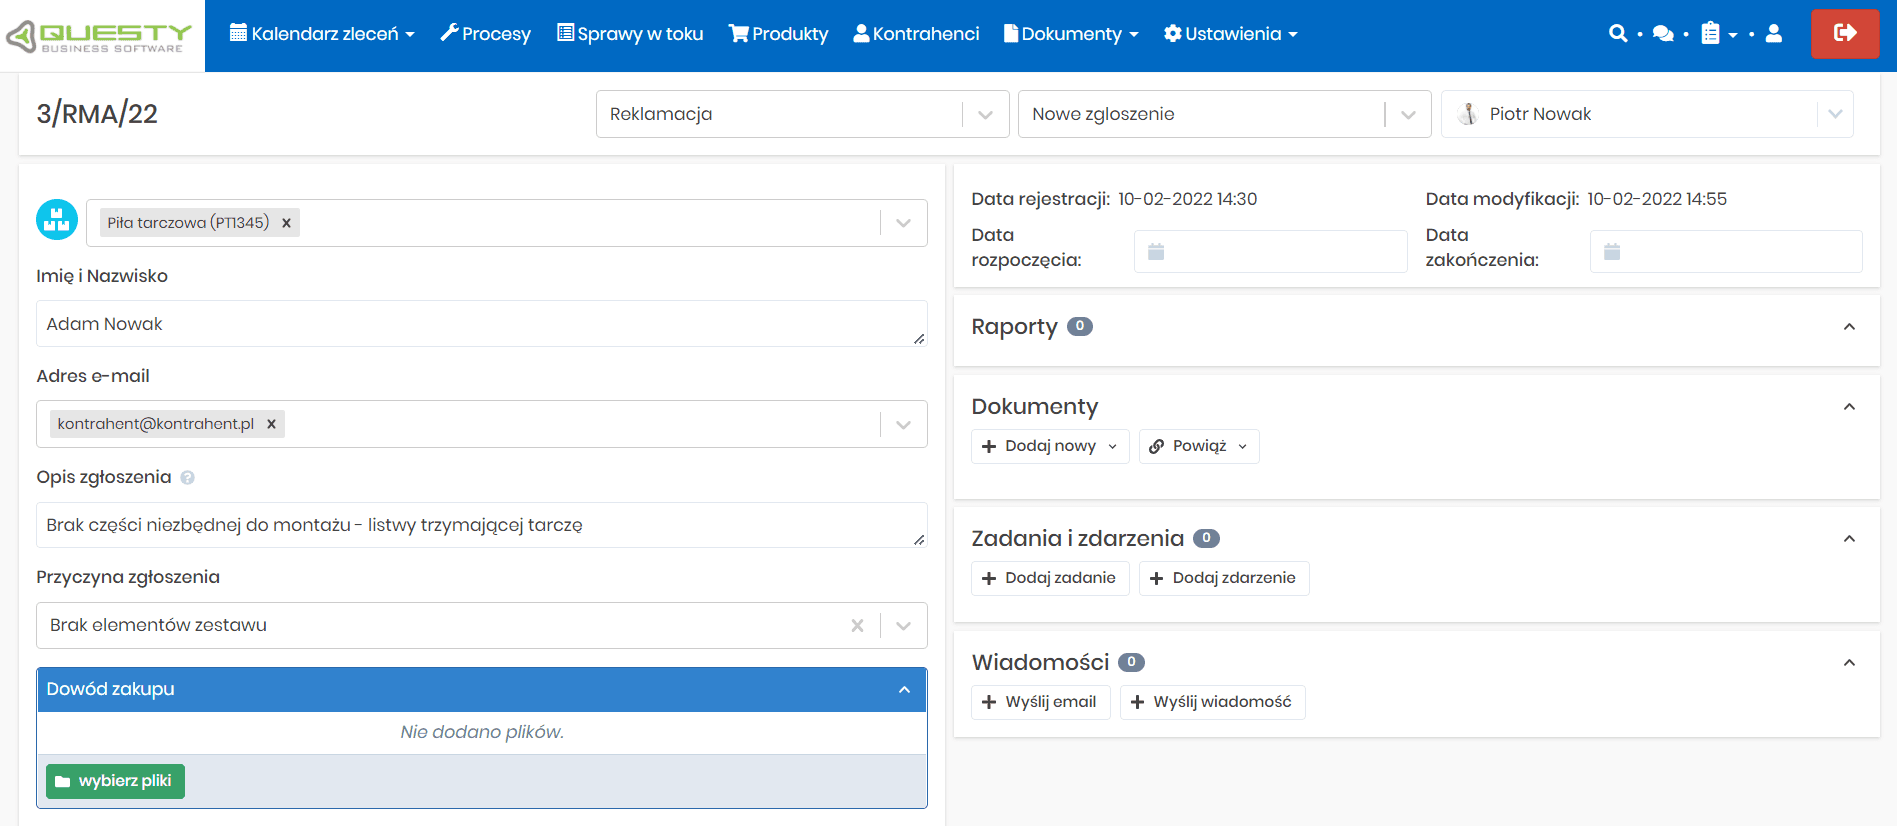Open the user profile icon
Screen dimensions: 1897x826
point(1774,33)
